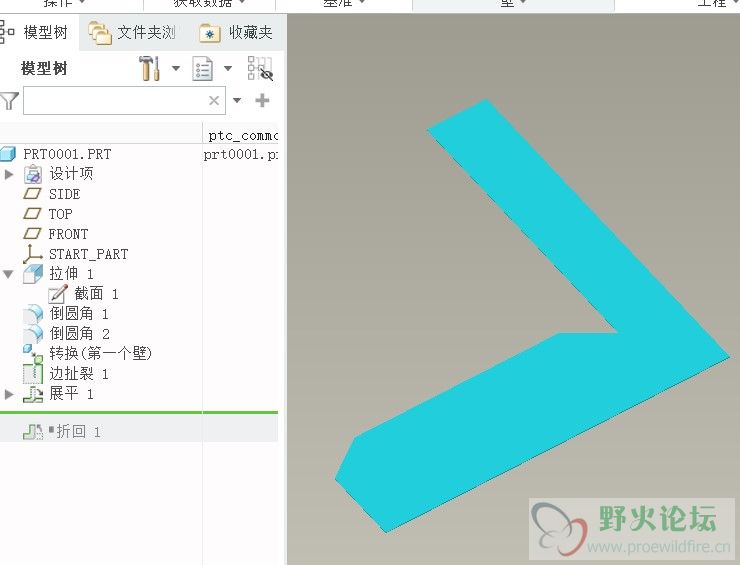Image resolution: width=740 pixels, height=565 pixels.
Task: Click the 倒圆角 2 round icon
Action: pyautogui.click(x=33, y=334)
